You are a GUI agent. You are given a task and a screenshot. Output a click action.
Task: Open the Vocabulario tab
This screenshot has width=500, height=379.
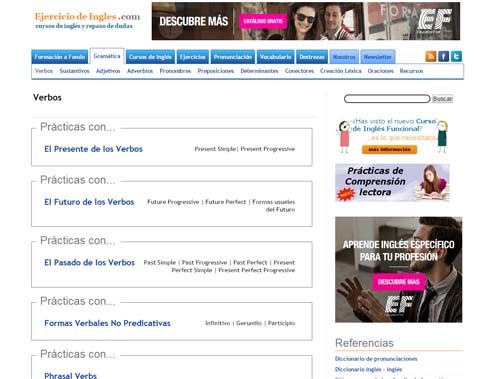(x=276, y=57)
